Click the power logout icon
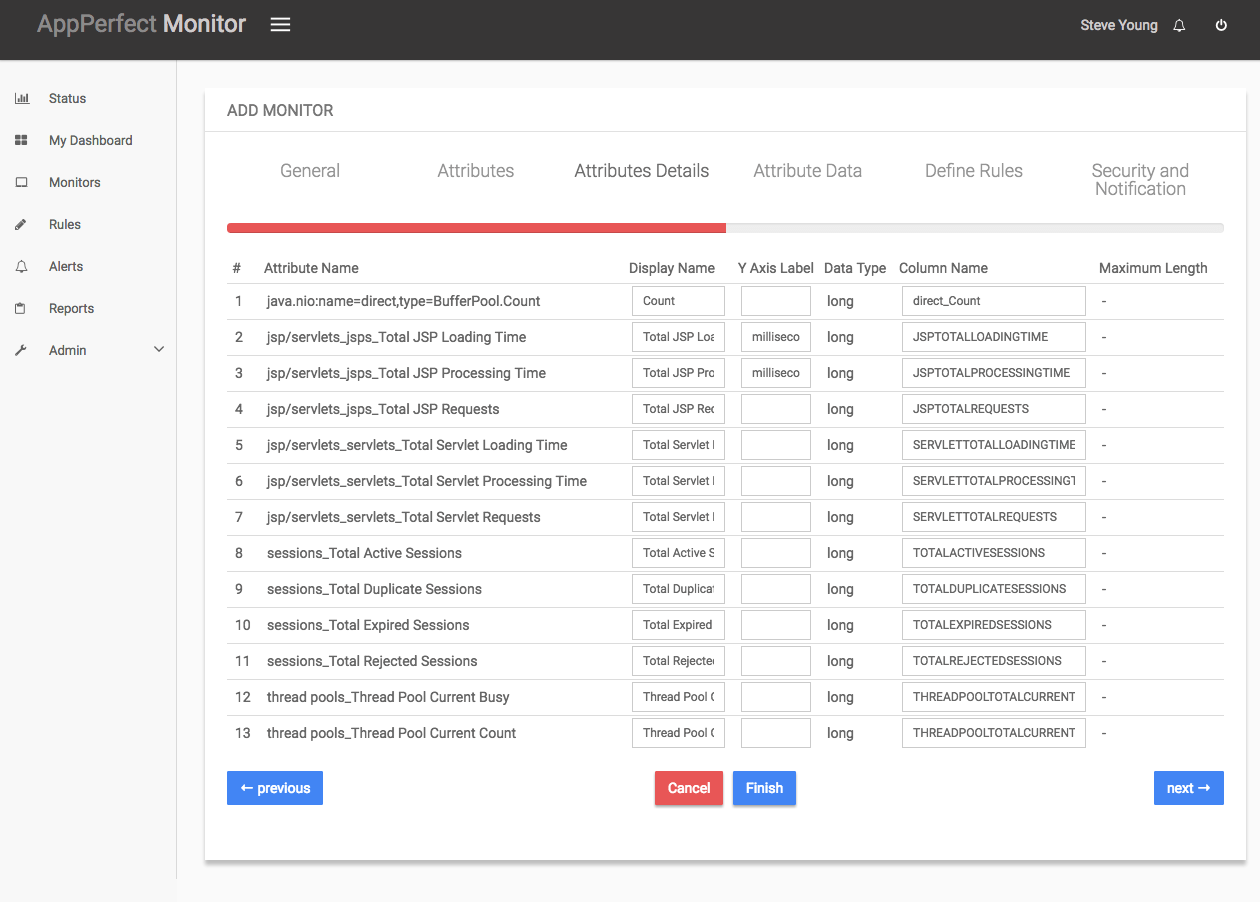 click(1221, 24)
